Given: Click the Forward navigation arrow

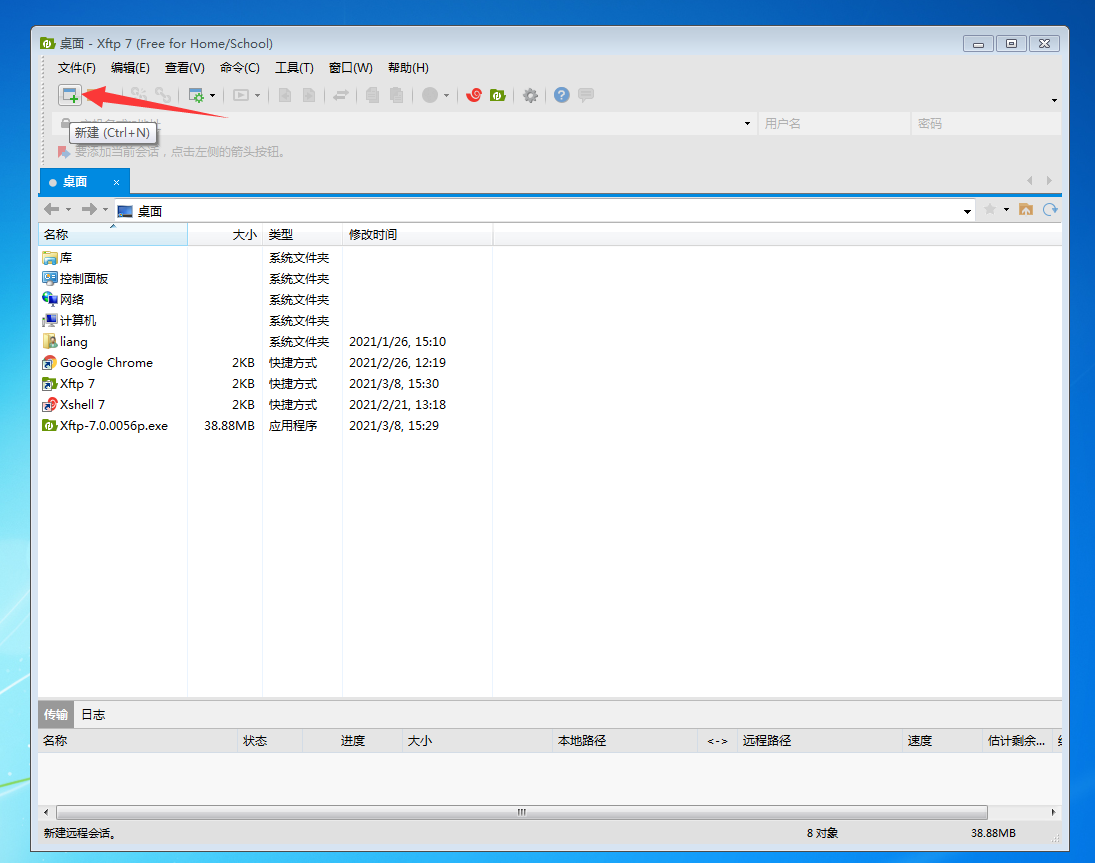Looking at the screenshot, I should [89, 209].
